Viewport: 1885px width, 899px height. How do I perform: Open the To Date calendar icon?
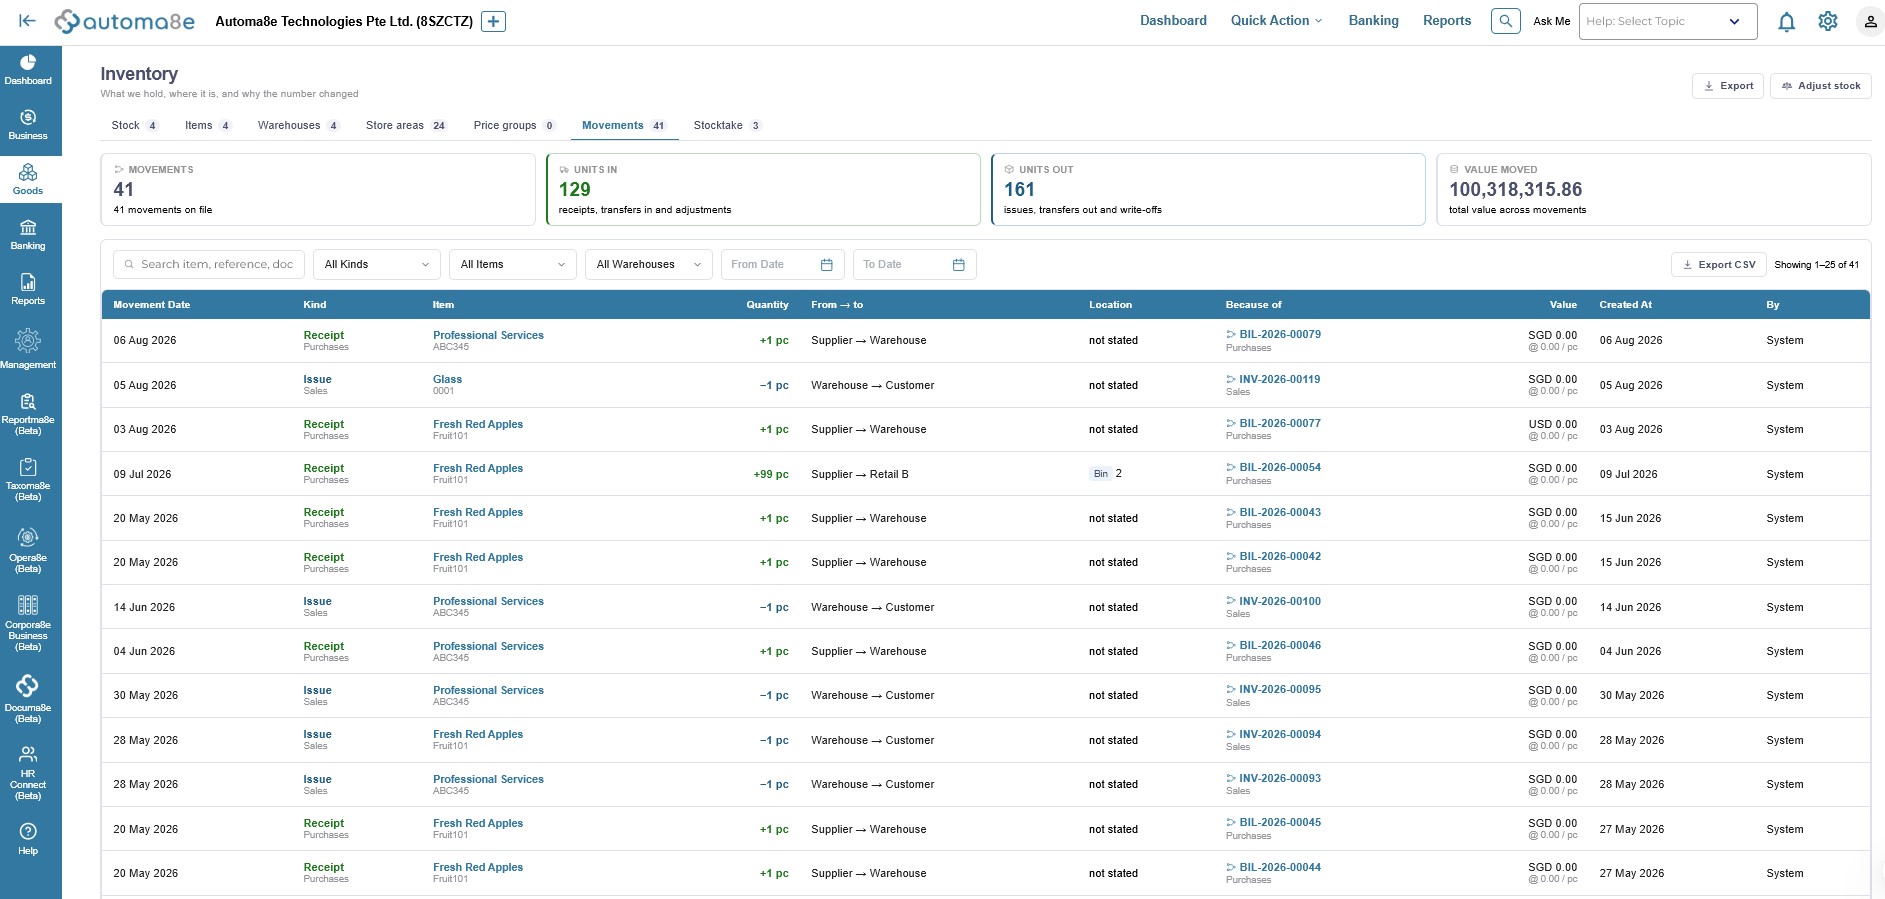pyautogui.click(x=958, y=265)
